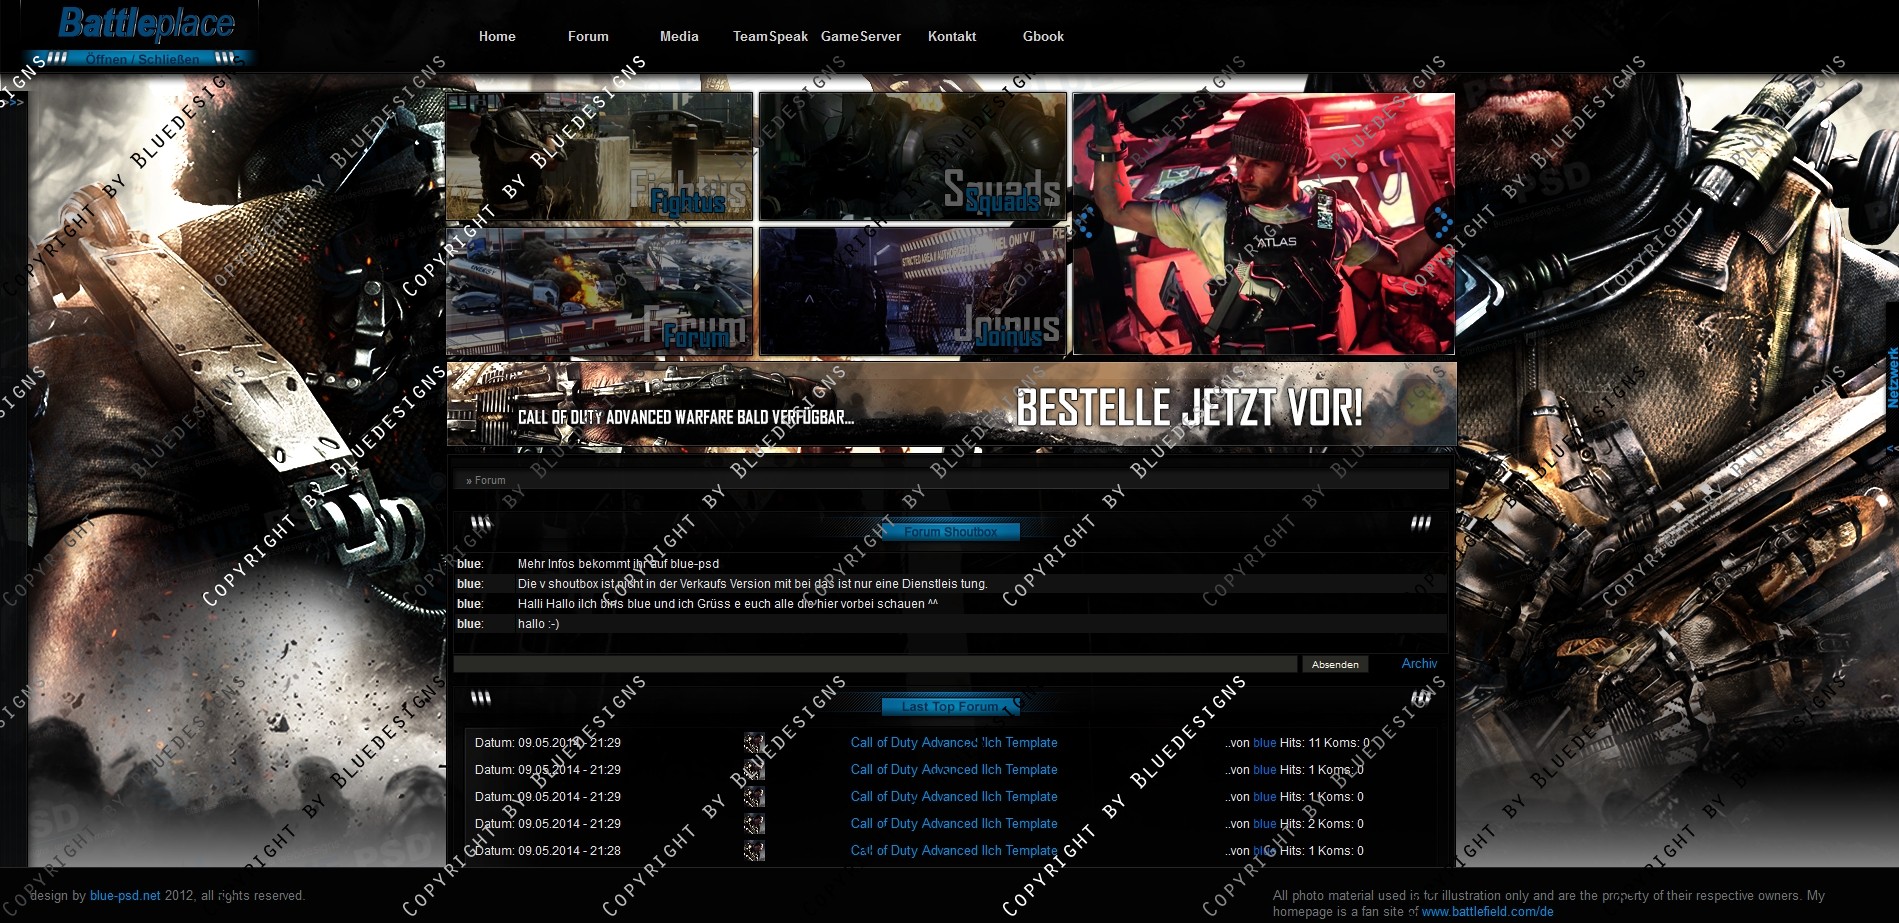Click the Forum Shoutbox header

(x=951, y=532)
